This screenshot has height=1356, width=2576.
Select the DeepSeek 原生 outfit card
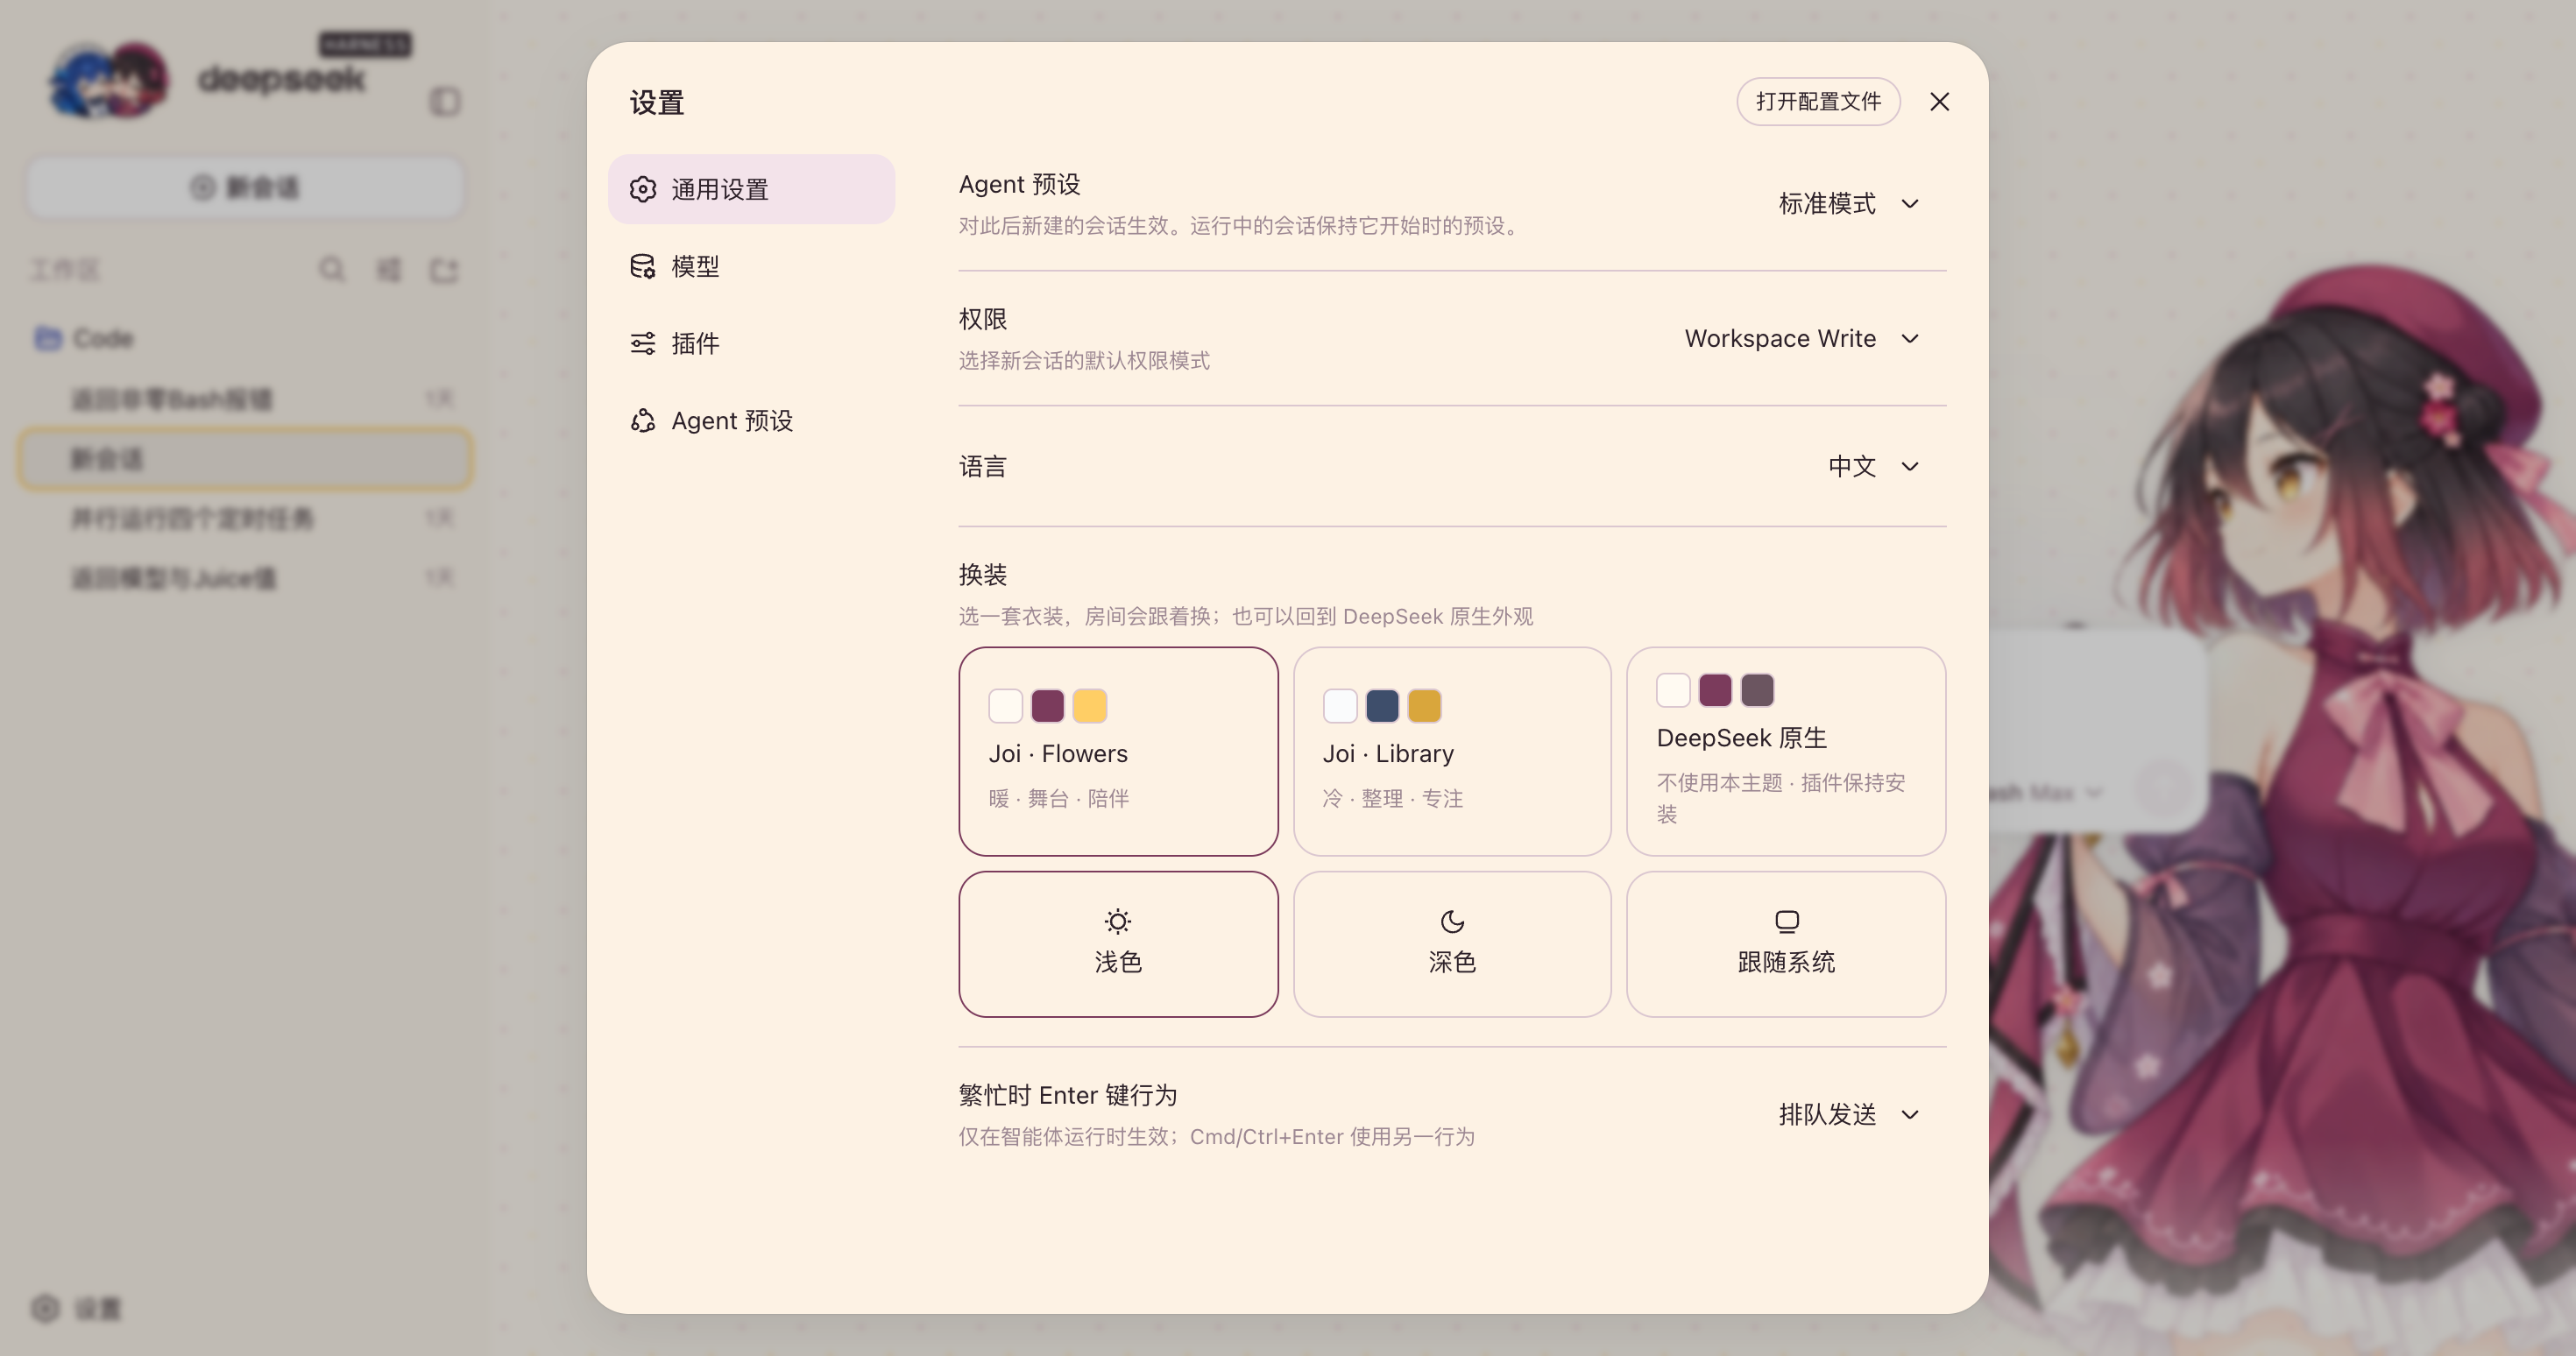[x=1786, y=751]
